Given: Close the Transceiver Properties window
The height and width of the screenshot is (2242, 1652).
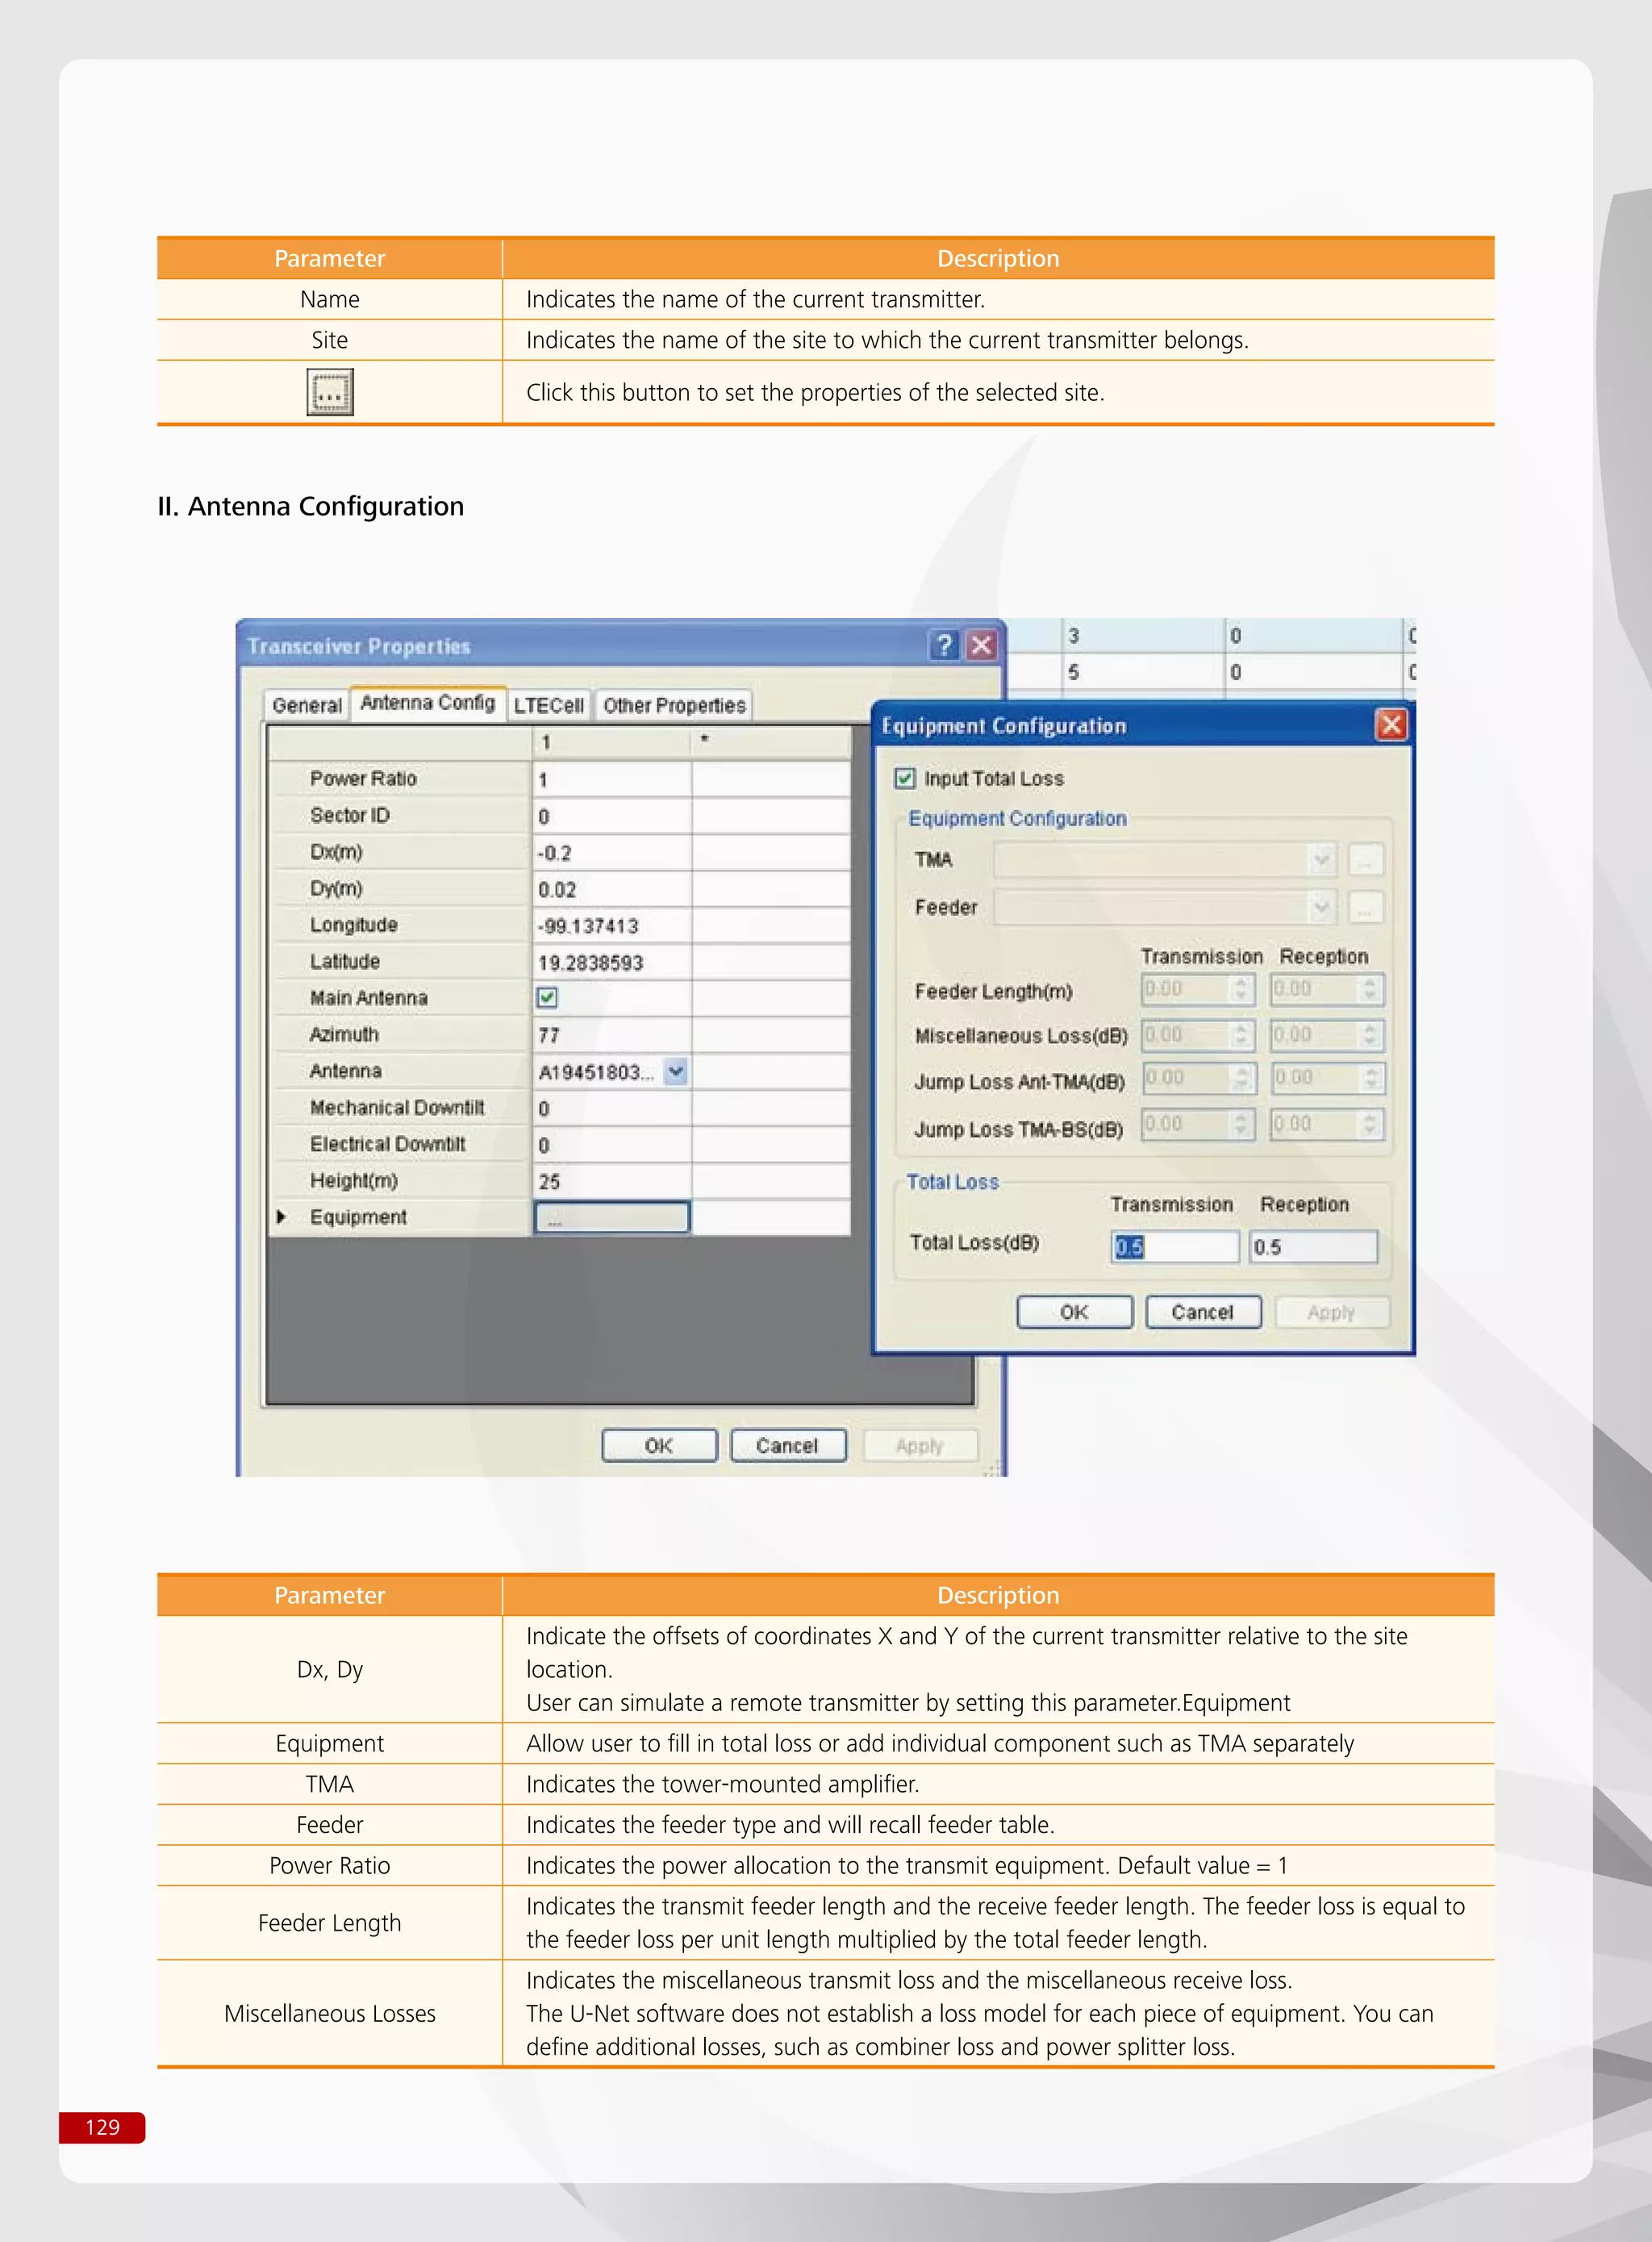Looking at the screenshot, I should [982, 645].
